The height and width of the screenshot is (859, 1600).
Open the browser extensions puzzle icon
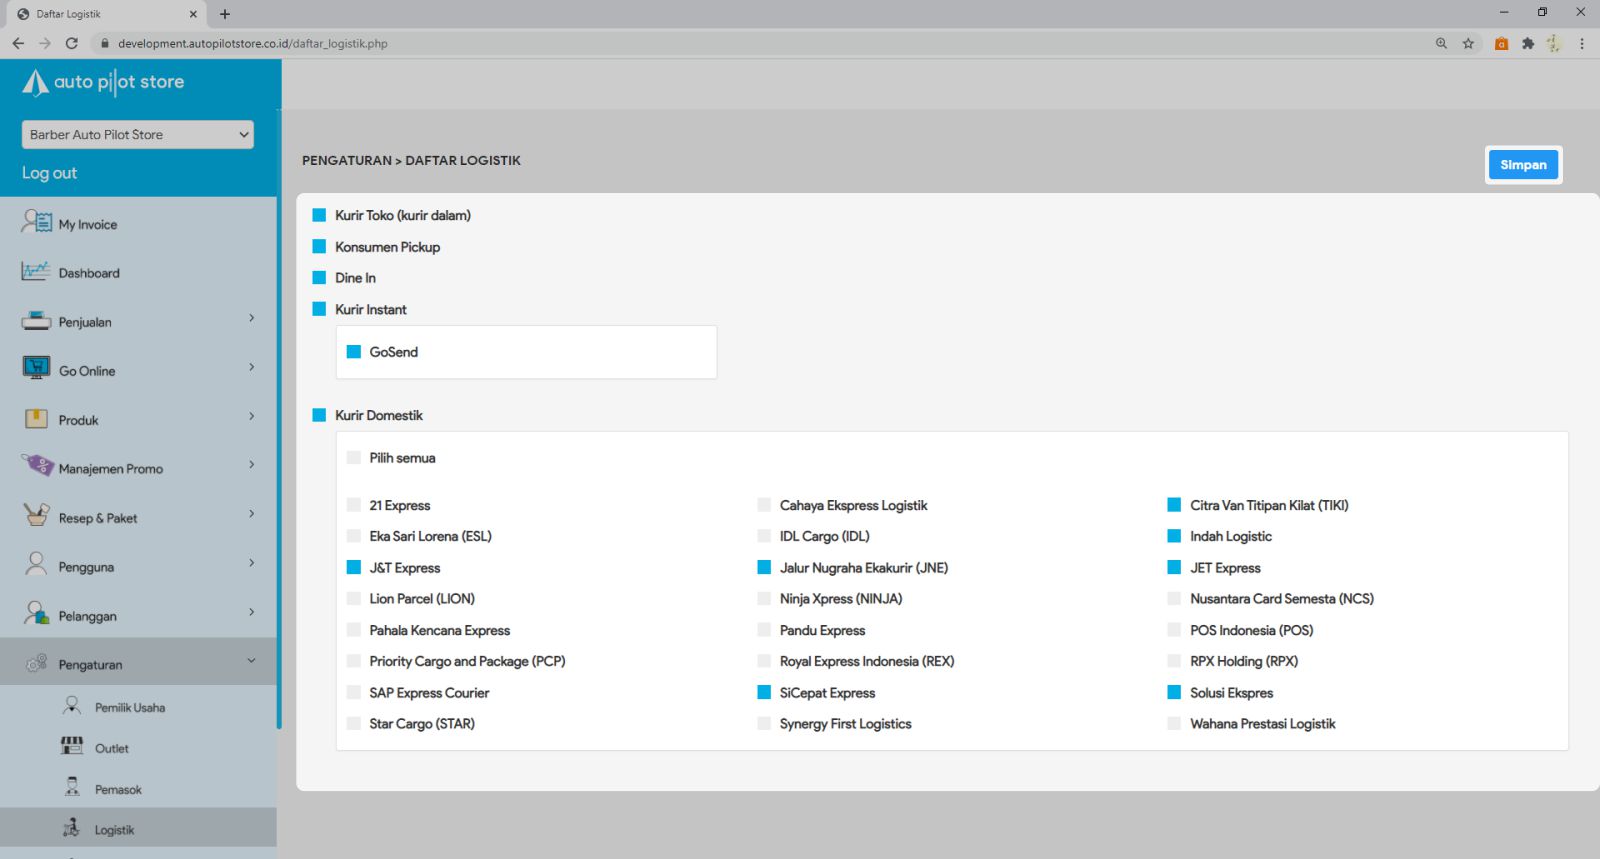(x=1528, y=43)
